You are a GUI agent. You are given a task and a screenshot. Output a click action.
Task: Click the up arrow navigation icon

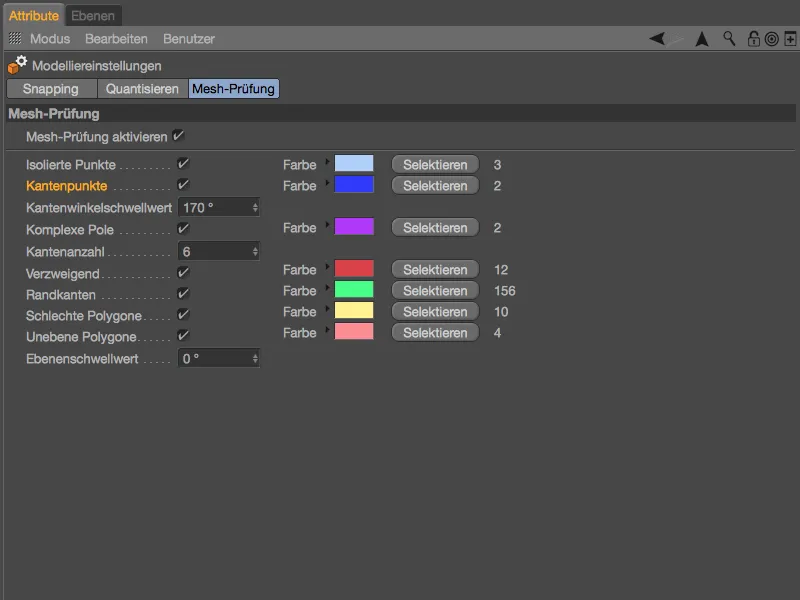point(702,39)
